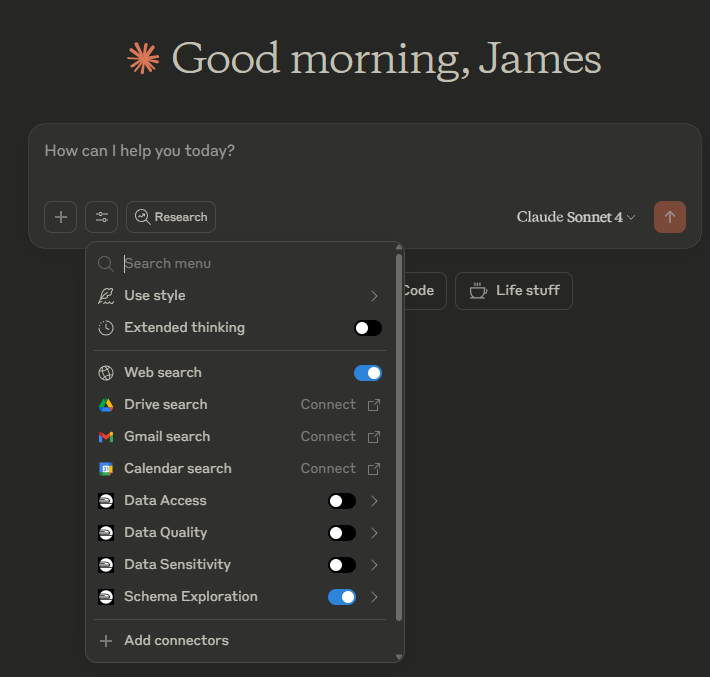Image resolution: width=710 pixels, height=677 pixels.
Task: Click the globe icon beside Web search
Action: click(106, 373)
